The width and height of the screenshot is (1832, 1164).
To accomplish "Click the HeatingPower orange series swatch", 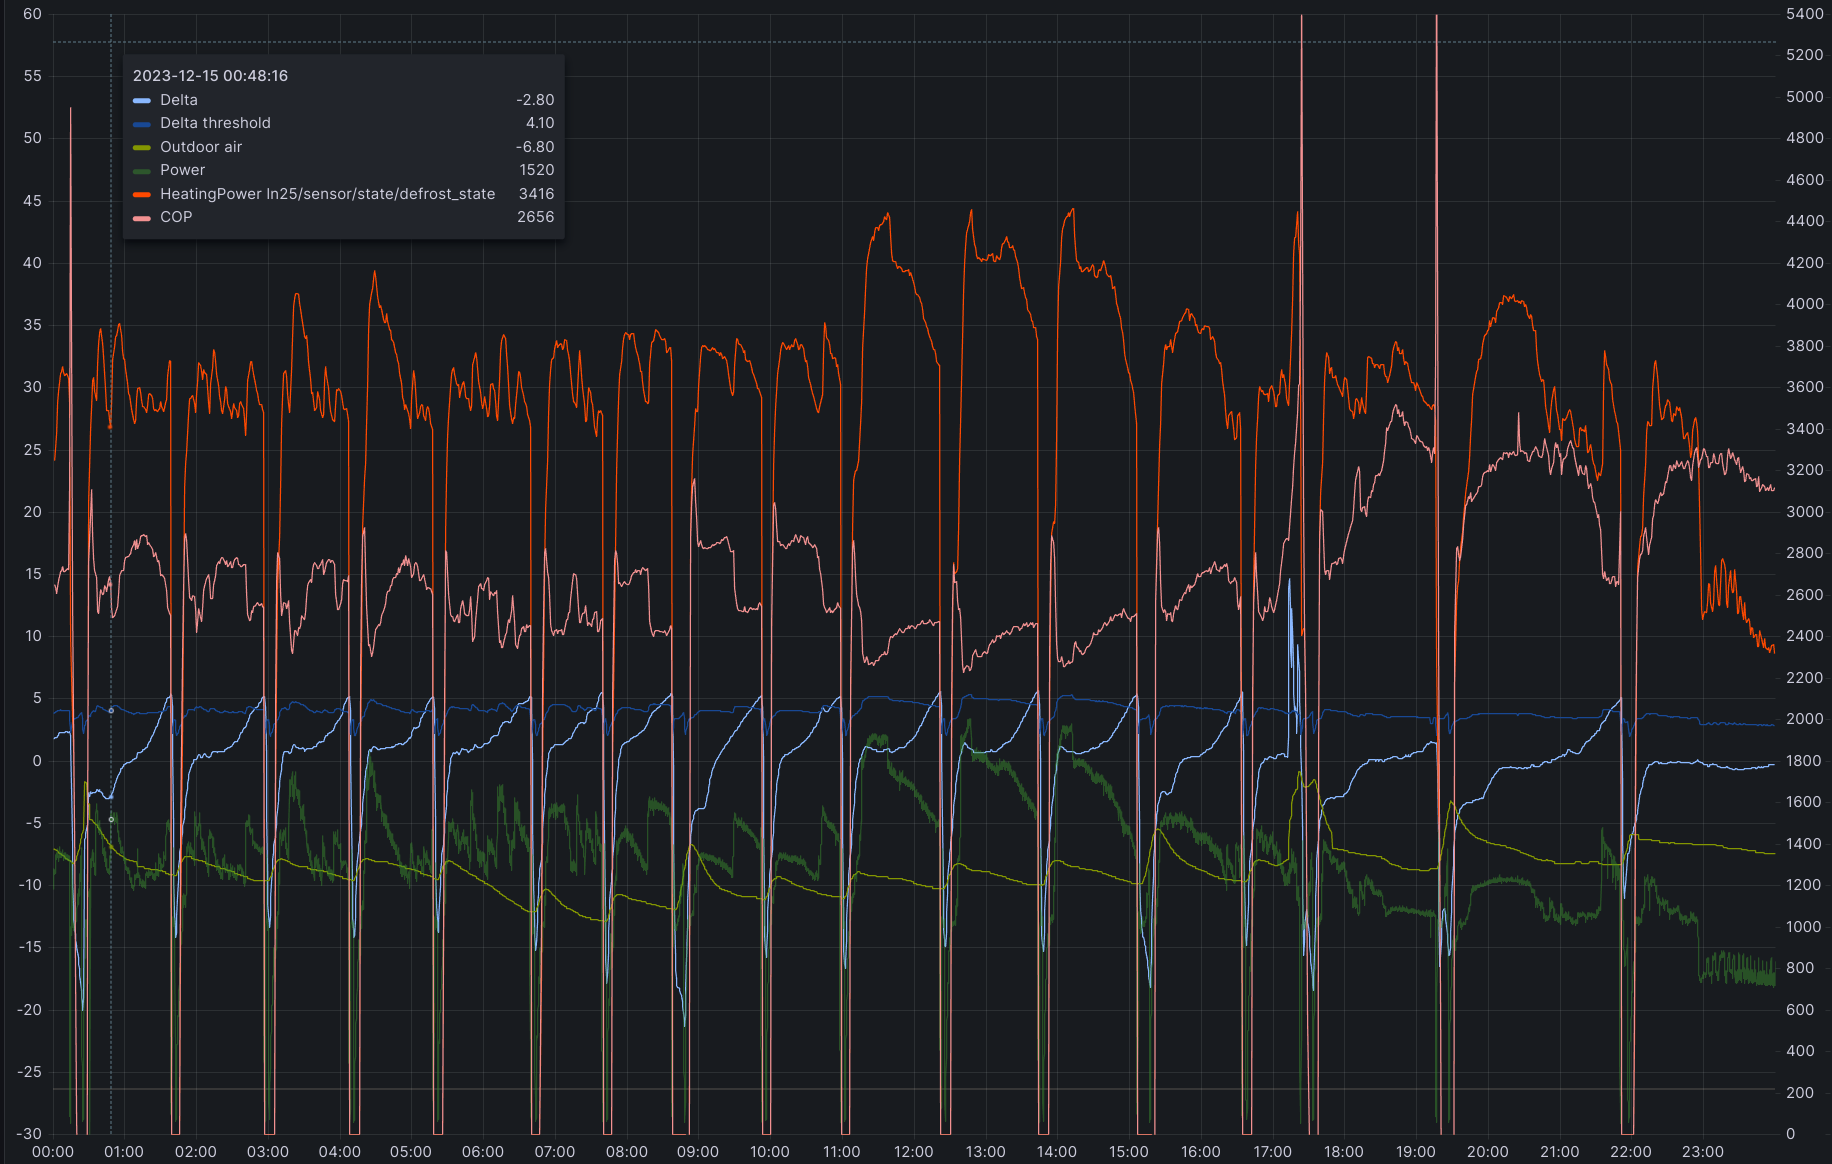I will pos(142,194).
